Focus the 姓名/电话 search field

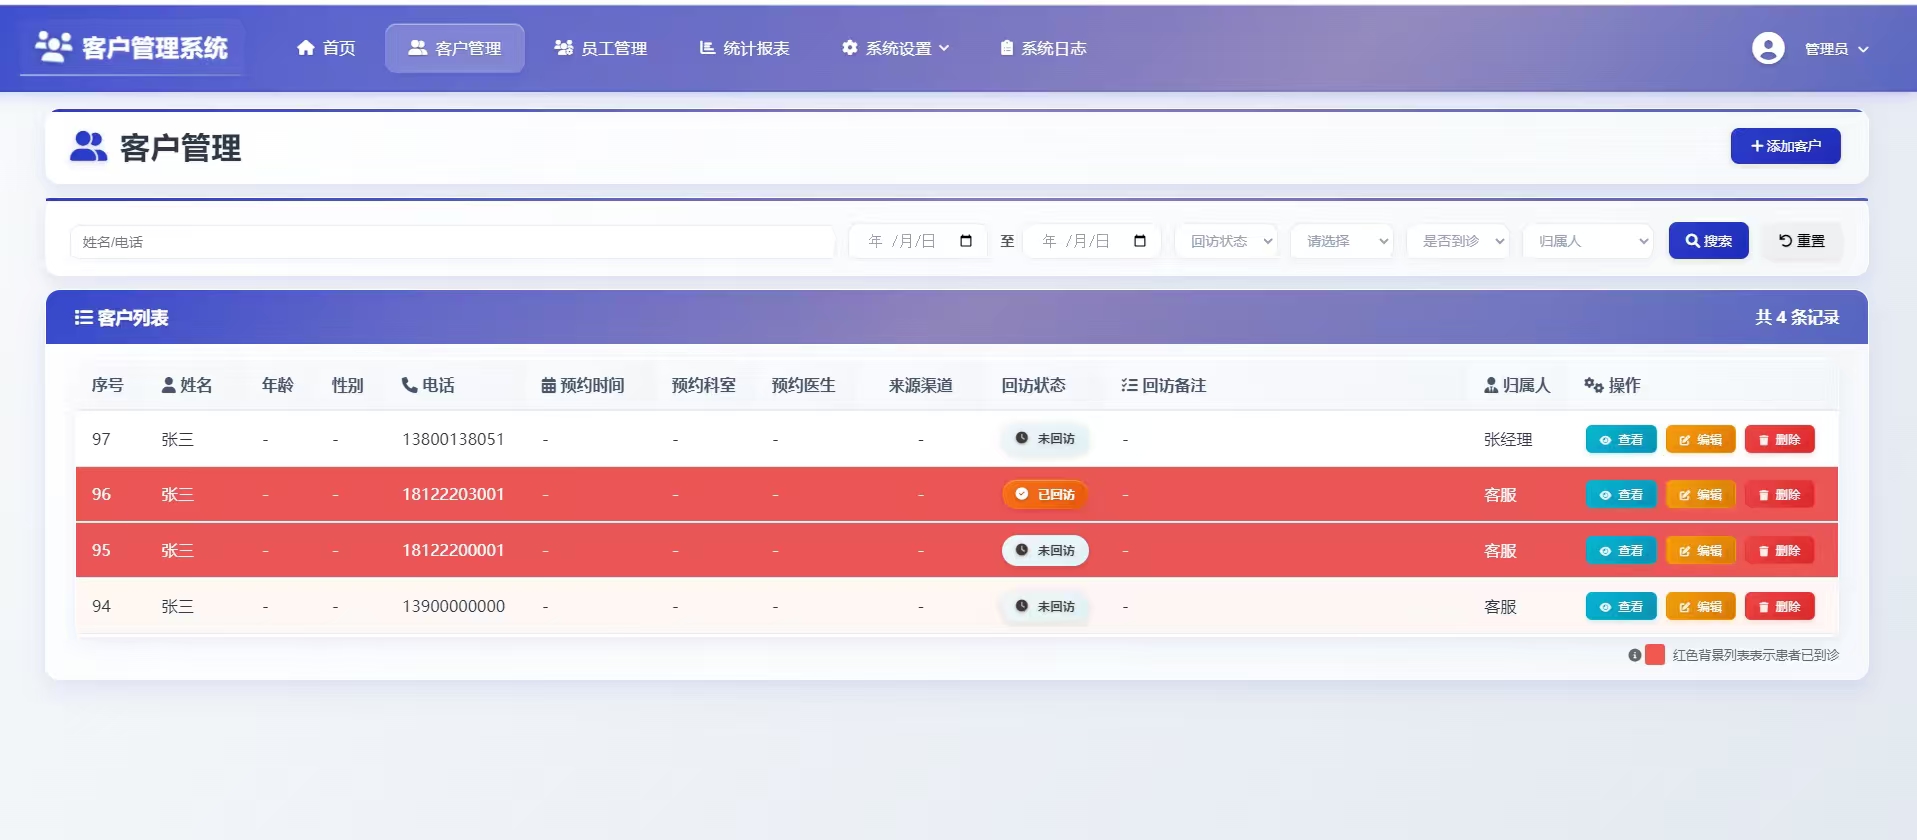452,242
